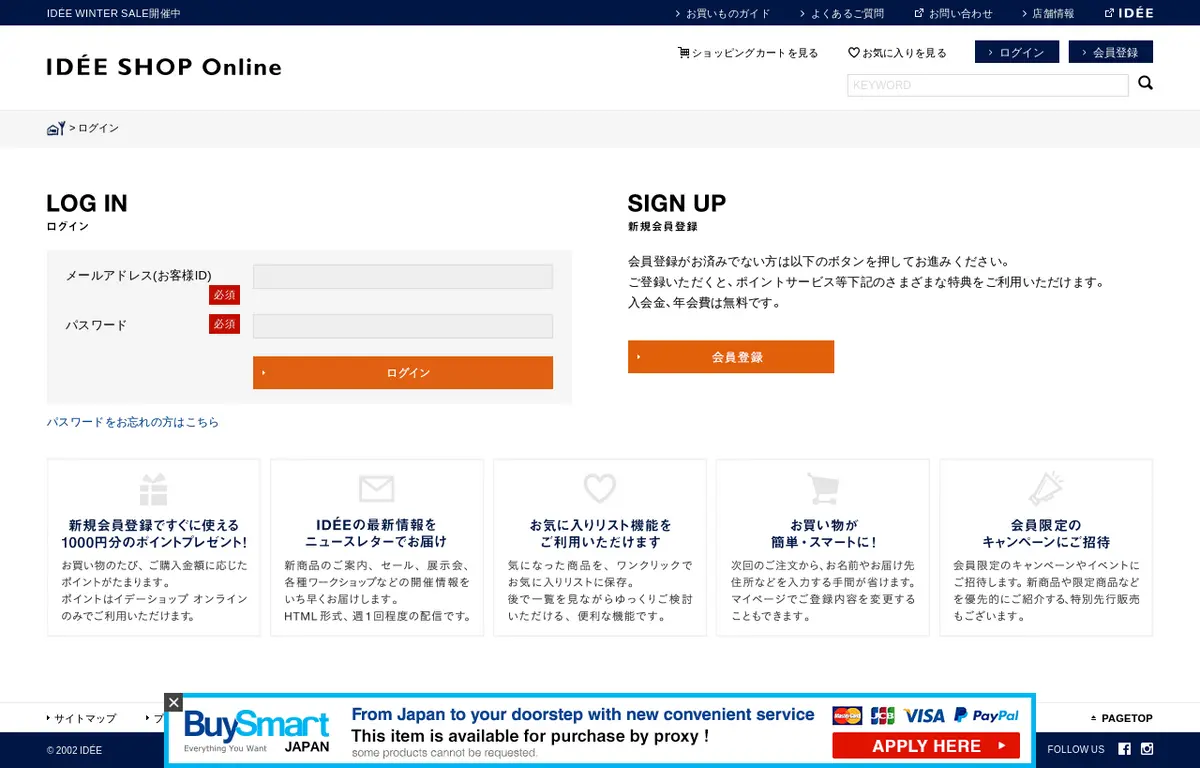Click the megaphone campaign icon

1046,488
